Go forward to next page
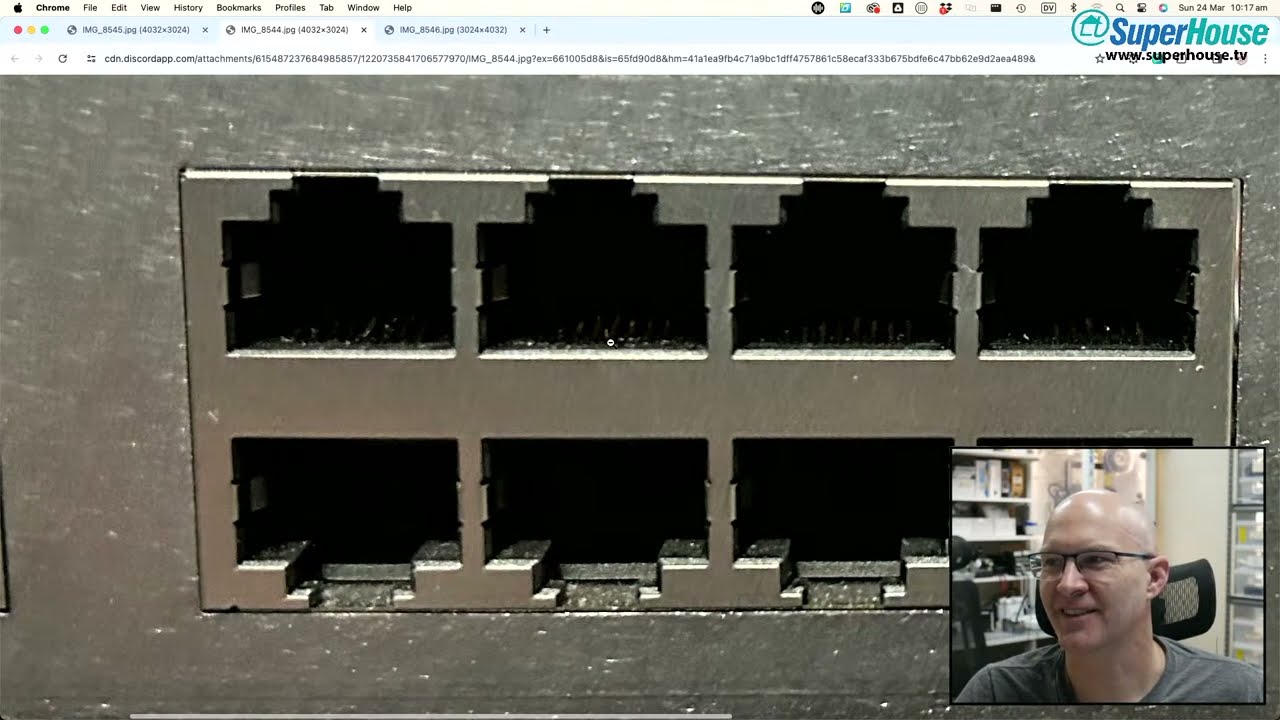1280x720 pixels. tap(38, 59)
